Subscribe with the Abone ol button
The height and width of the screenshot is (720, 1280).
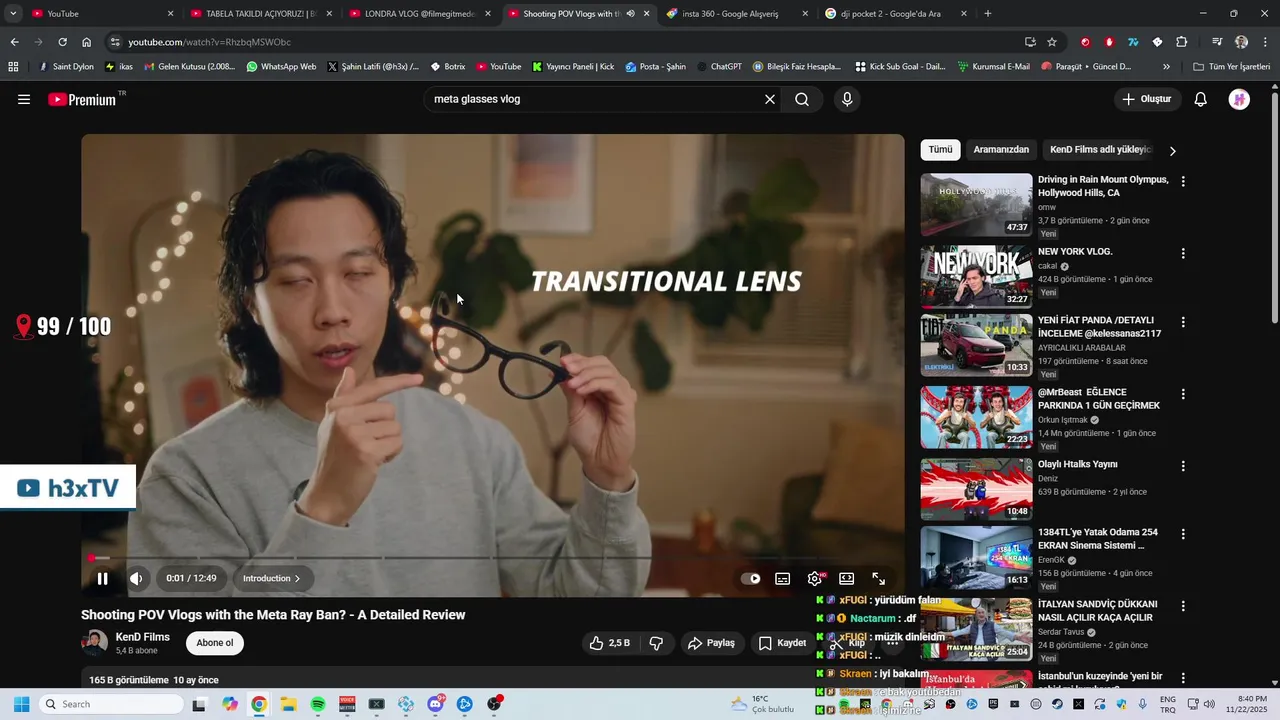[x=215, y=643]
